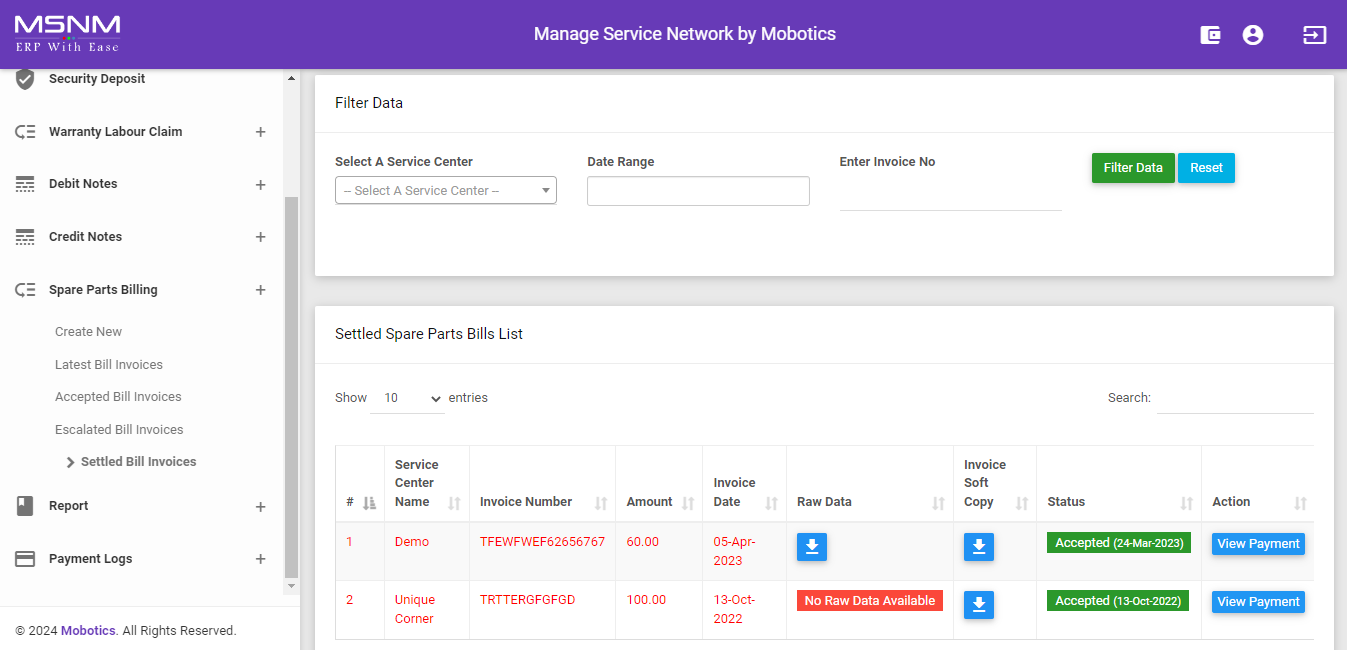Screen dimensions: 1347x650
Task: Expand Warranty Labour Claim menu
Action: click(260, 132)
